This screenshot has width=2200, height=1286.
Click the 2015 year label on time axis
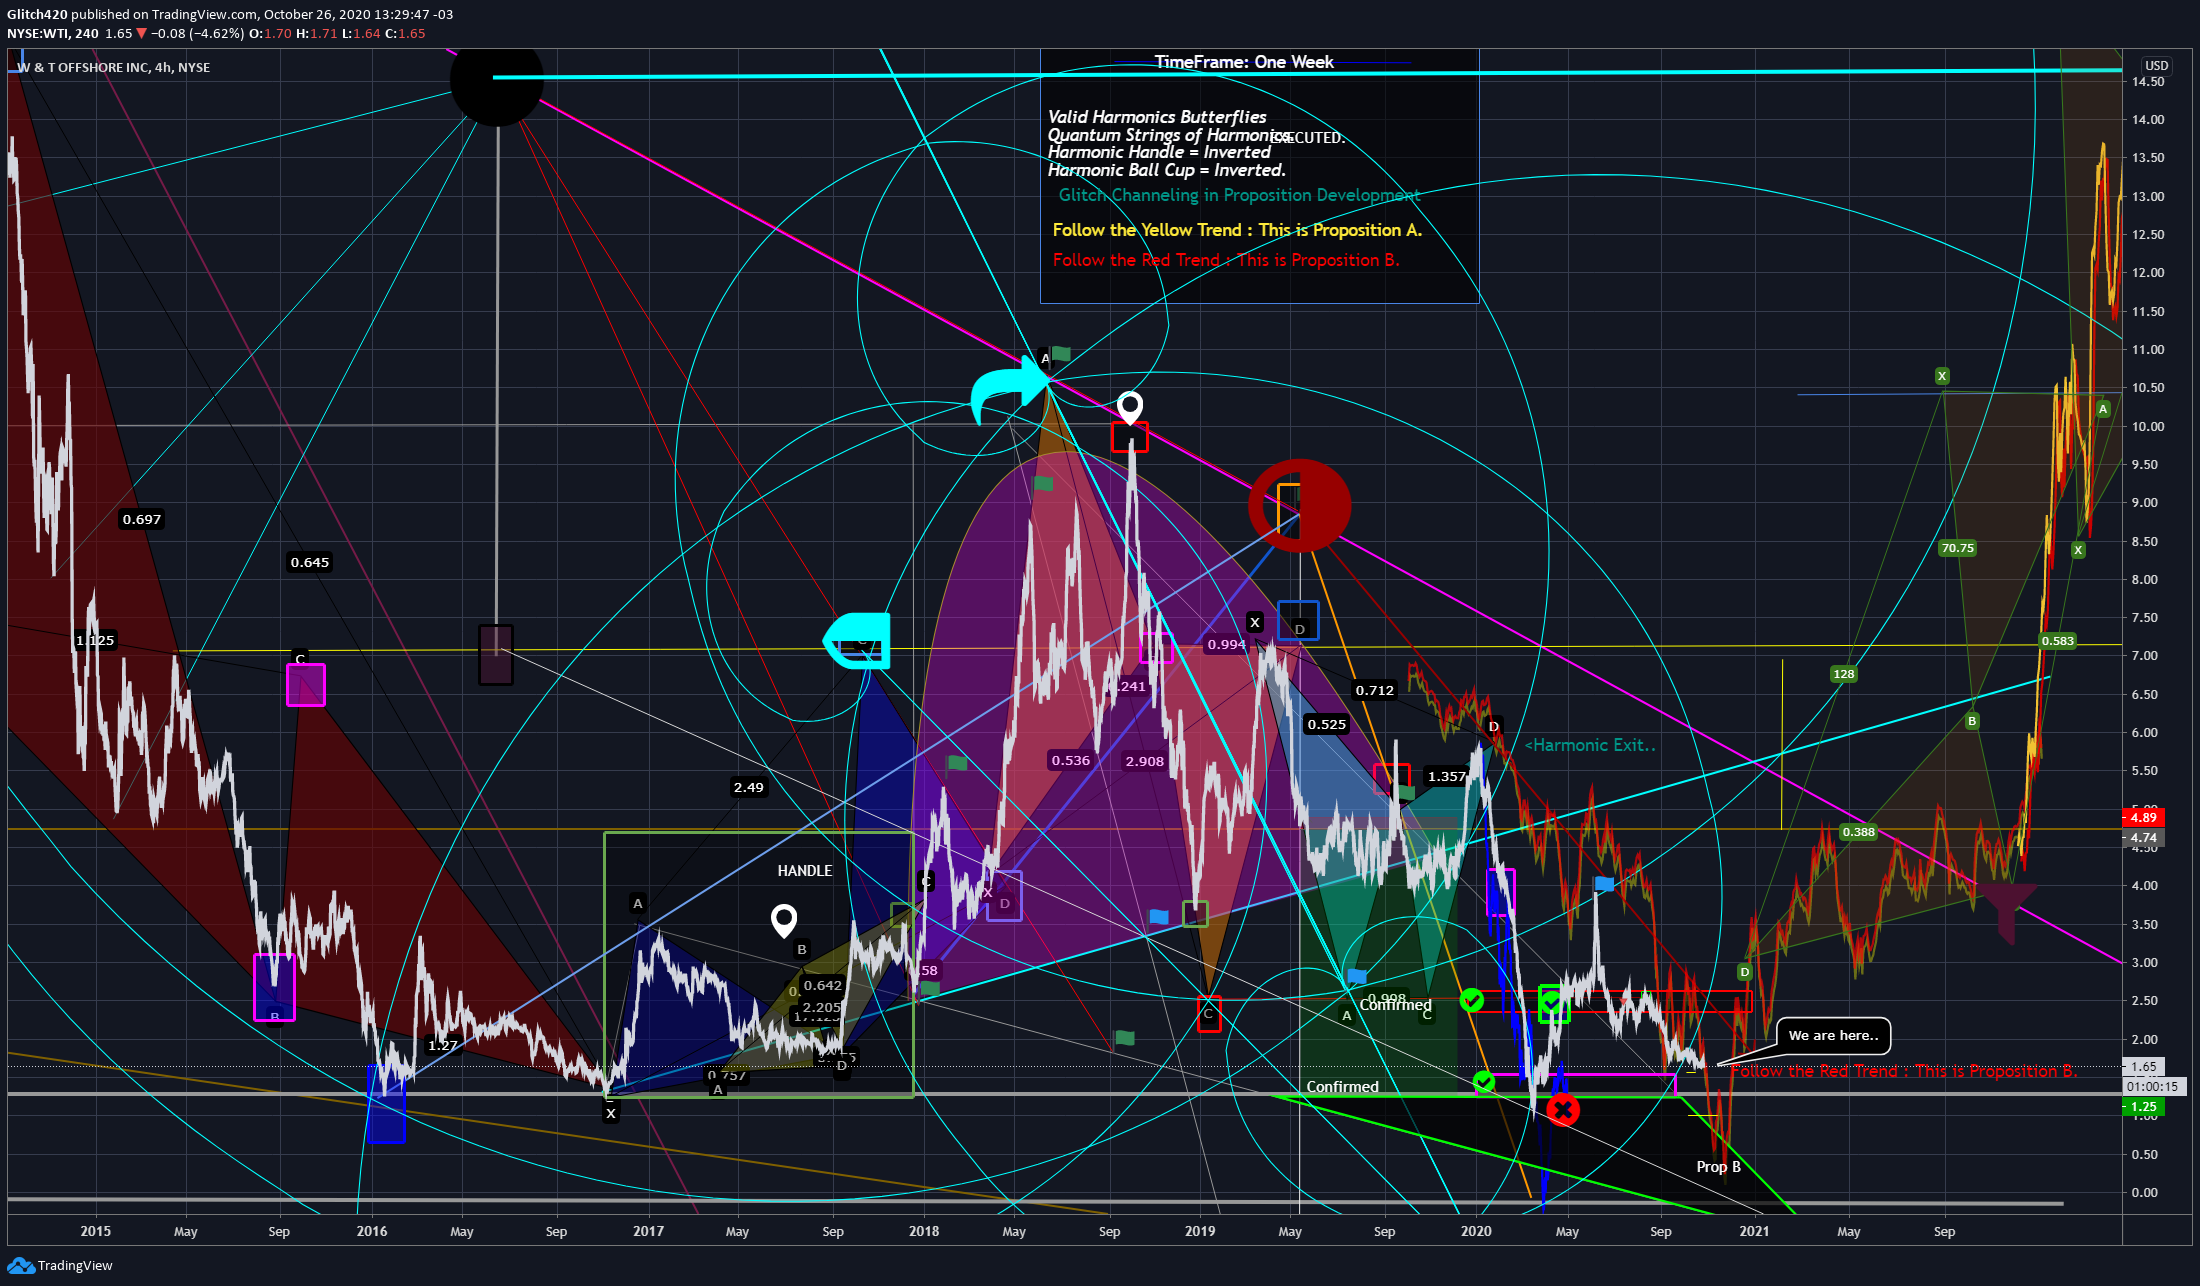coord(96,1231)
